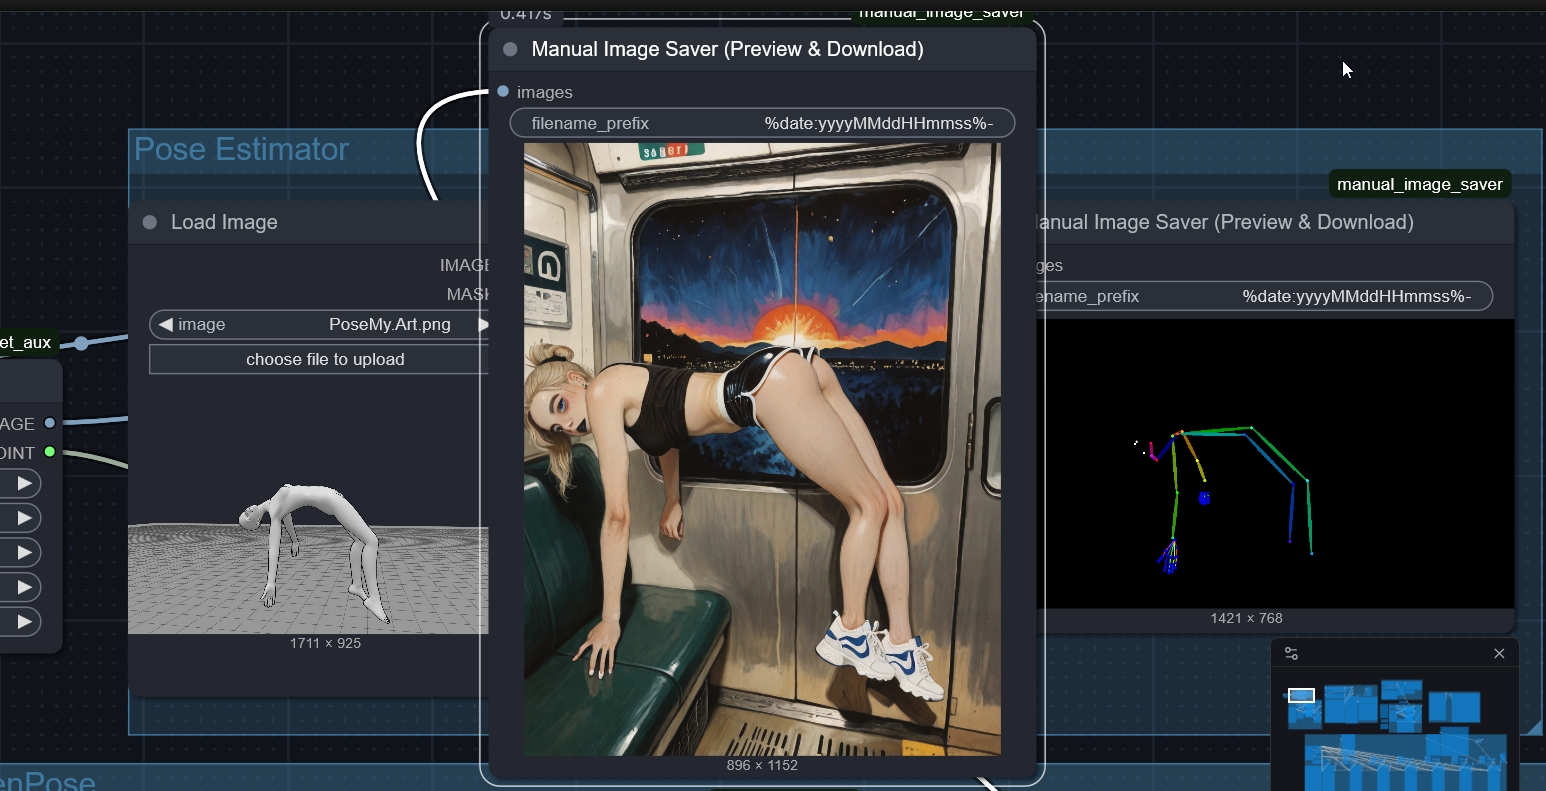The image size is (1546, 791).
Task: Close the minimap panel
Action: 1498,654
